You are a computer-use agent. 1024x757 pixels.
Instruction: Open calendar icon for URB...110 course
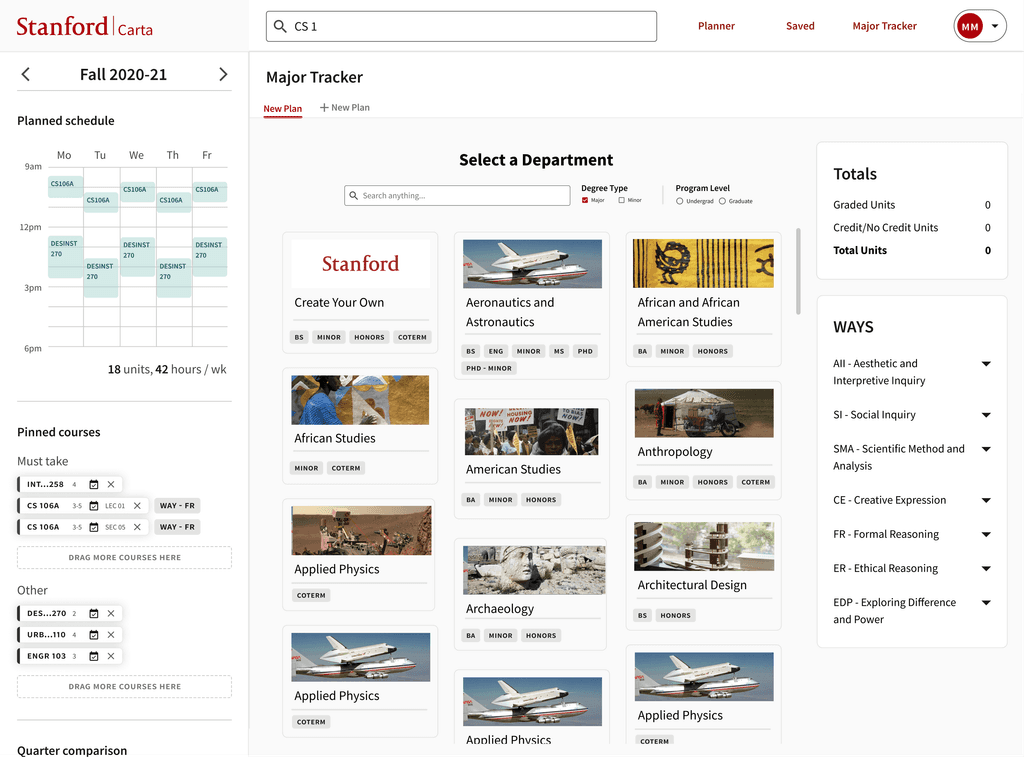pyautogui.click(x=94, y=635)
